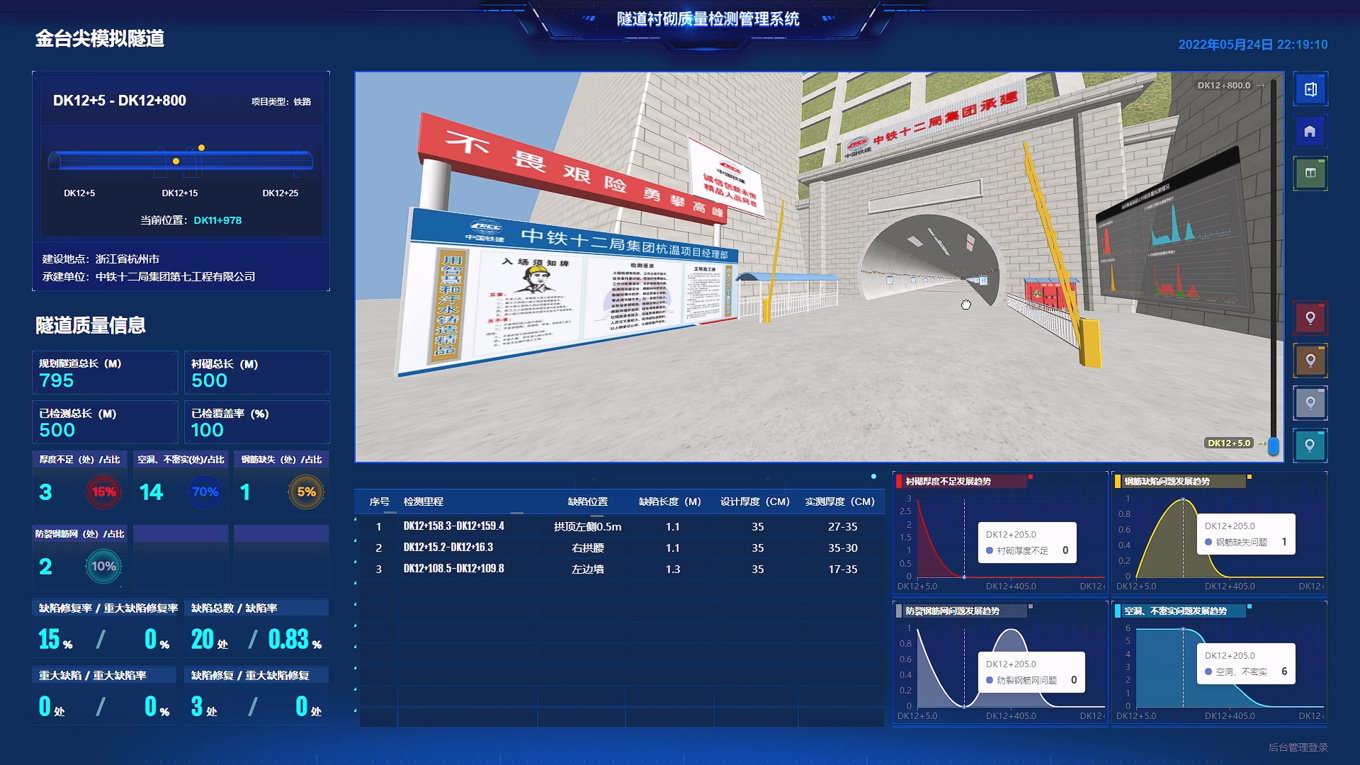Screen dimensions: 1360x765
Task: Click the blue 70% donut indicator
Action: 205,491
